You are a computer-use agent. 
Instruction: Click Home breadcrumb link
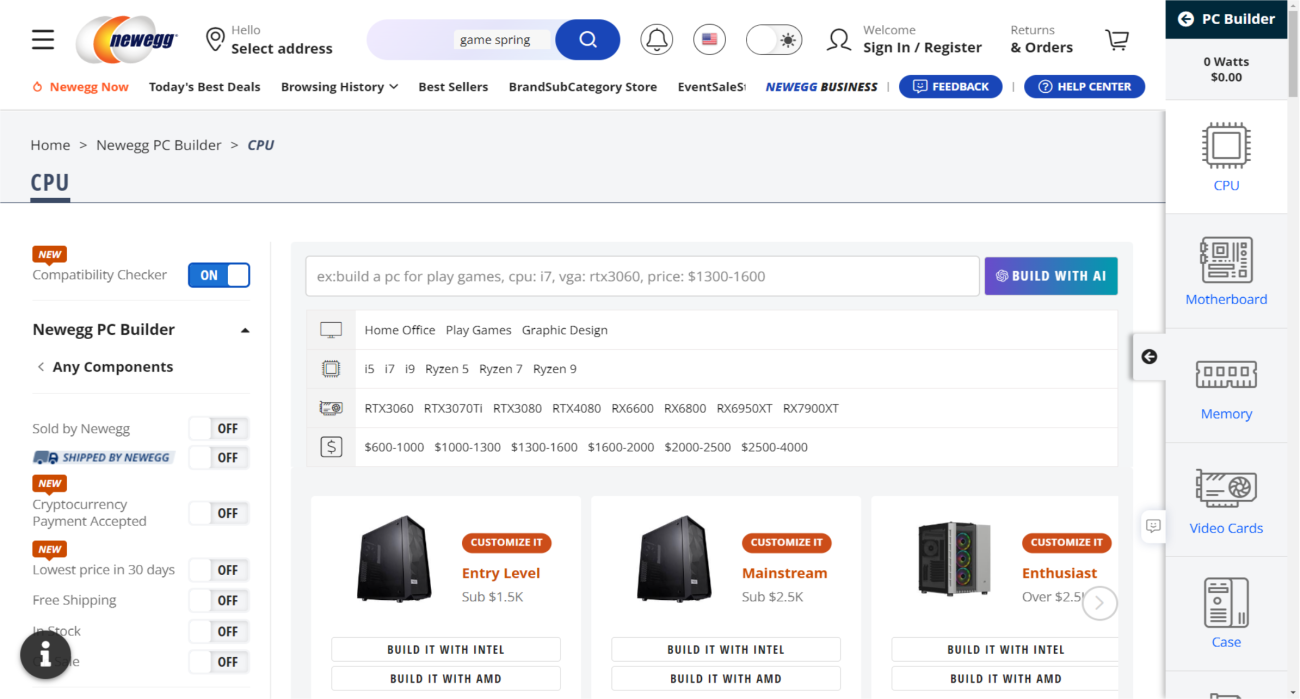click(50, 145)
